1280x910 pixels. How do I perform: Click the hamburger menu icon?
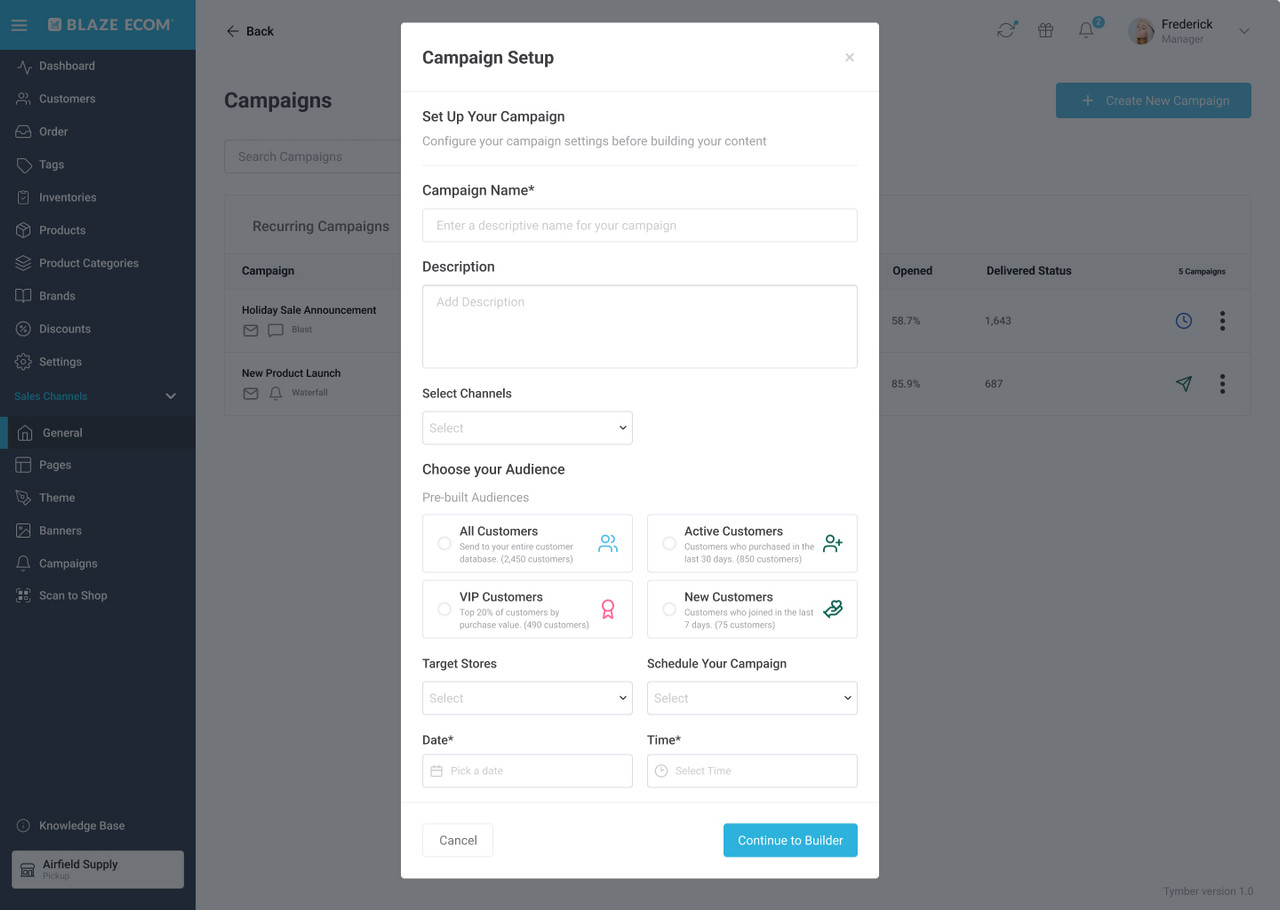tap(19, 25)
